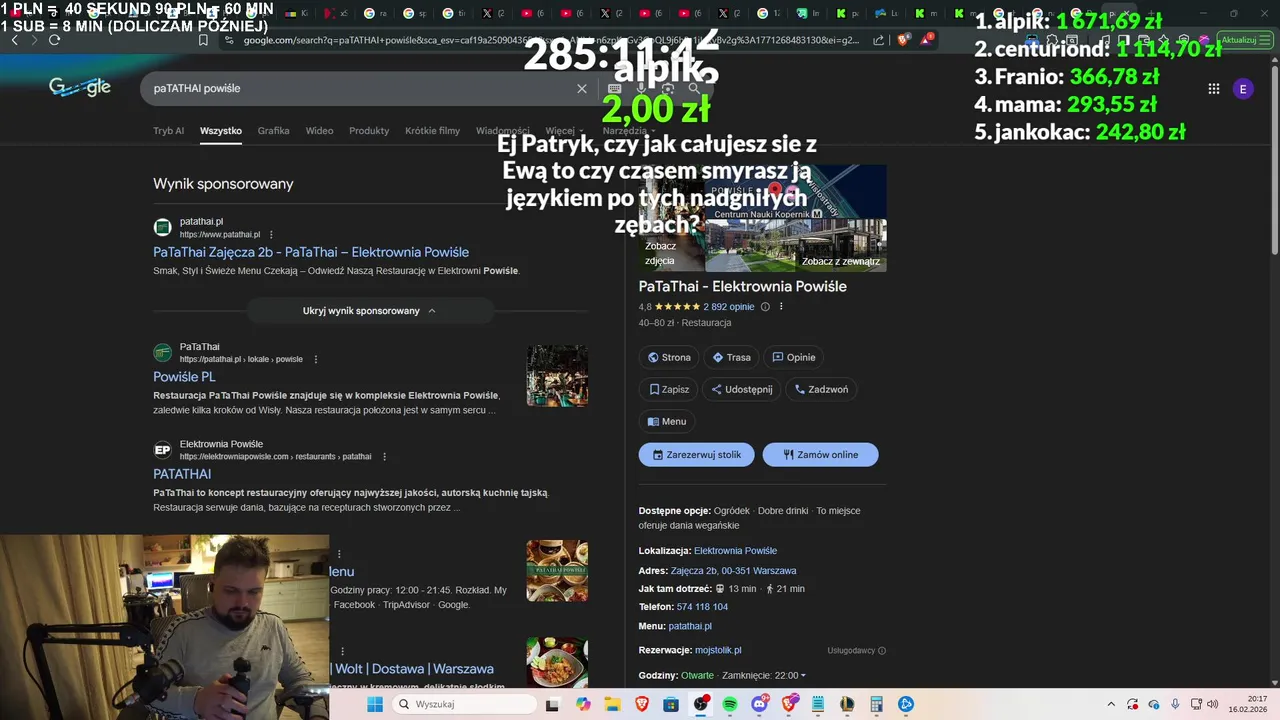Open the Opinie reviews button
1280x720 pixels.
[794, 357]
